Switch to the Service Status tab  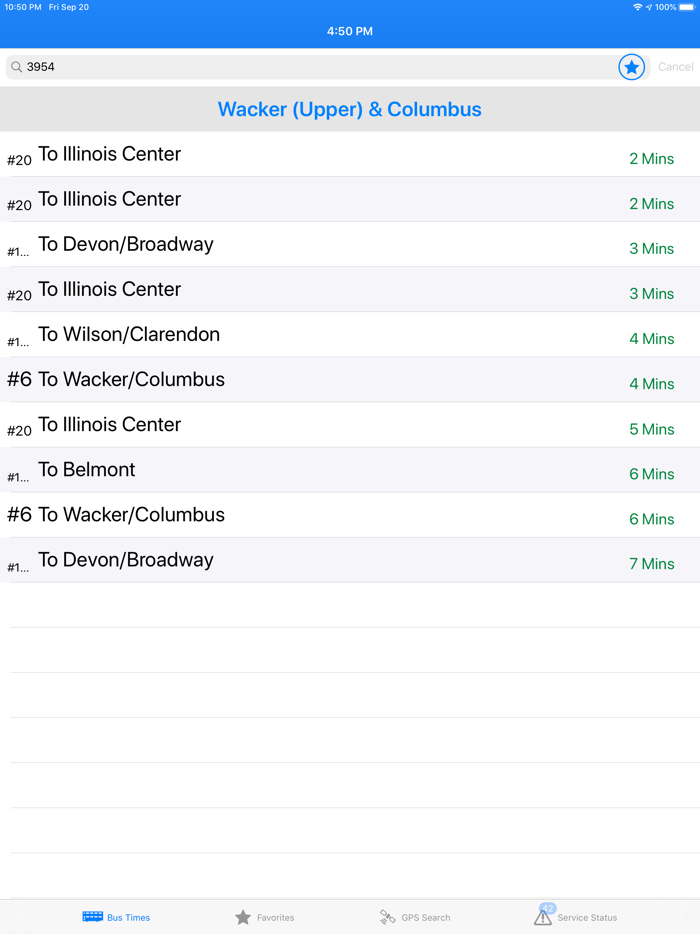tap(576, 916)
